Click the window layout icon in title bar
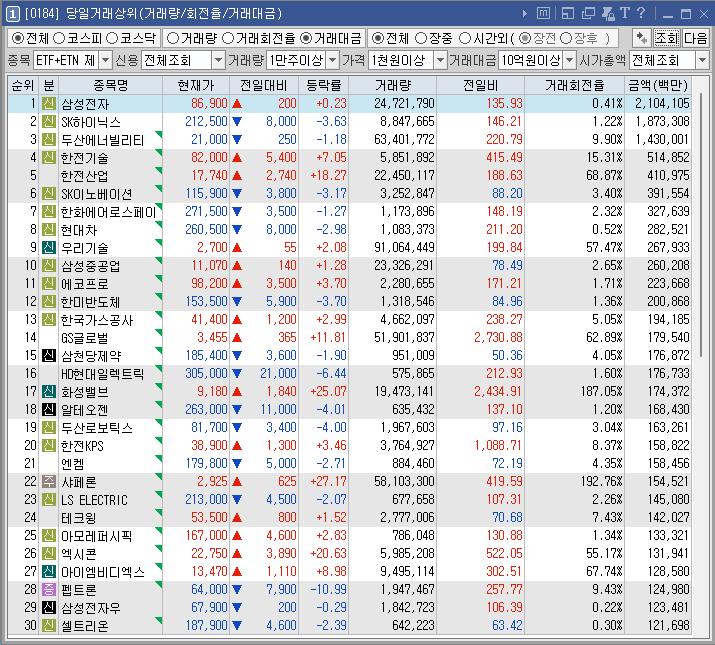Viewport: 715px width, 645px height. (568, 14)
